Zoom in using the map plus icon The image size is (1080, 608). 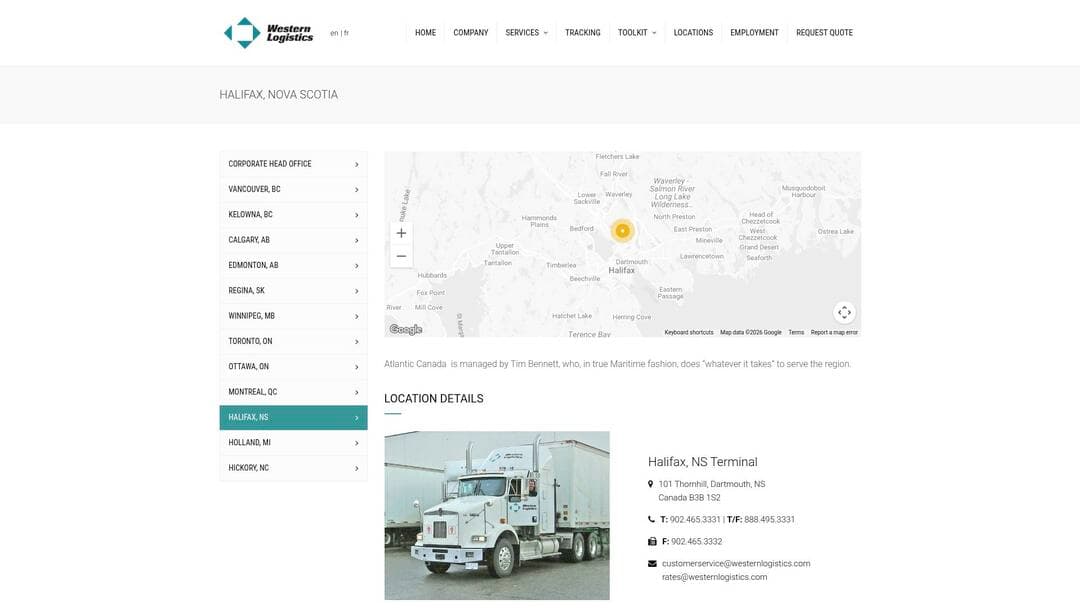[x=401, y=232]
